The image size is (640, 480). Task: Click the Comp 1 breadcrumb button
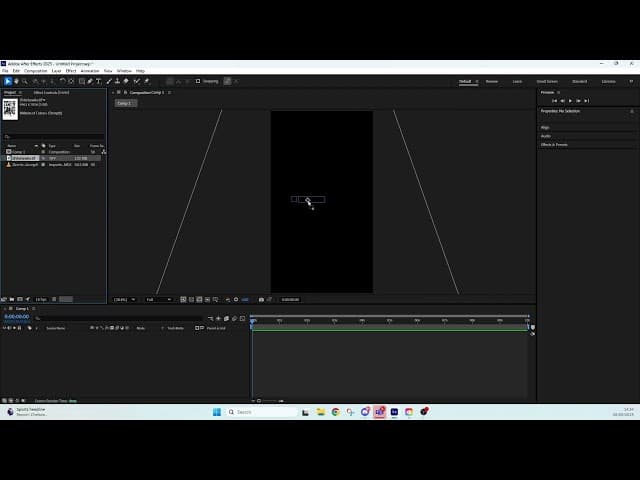click(x=124, y=103)
